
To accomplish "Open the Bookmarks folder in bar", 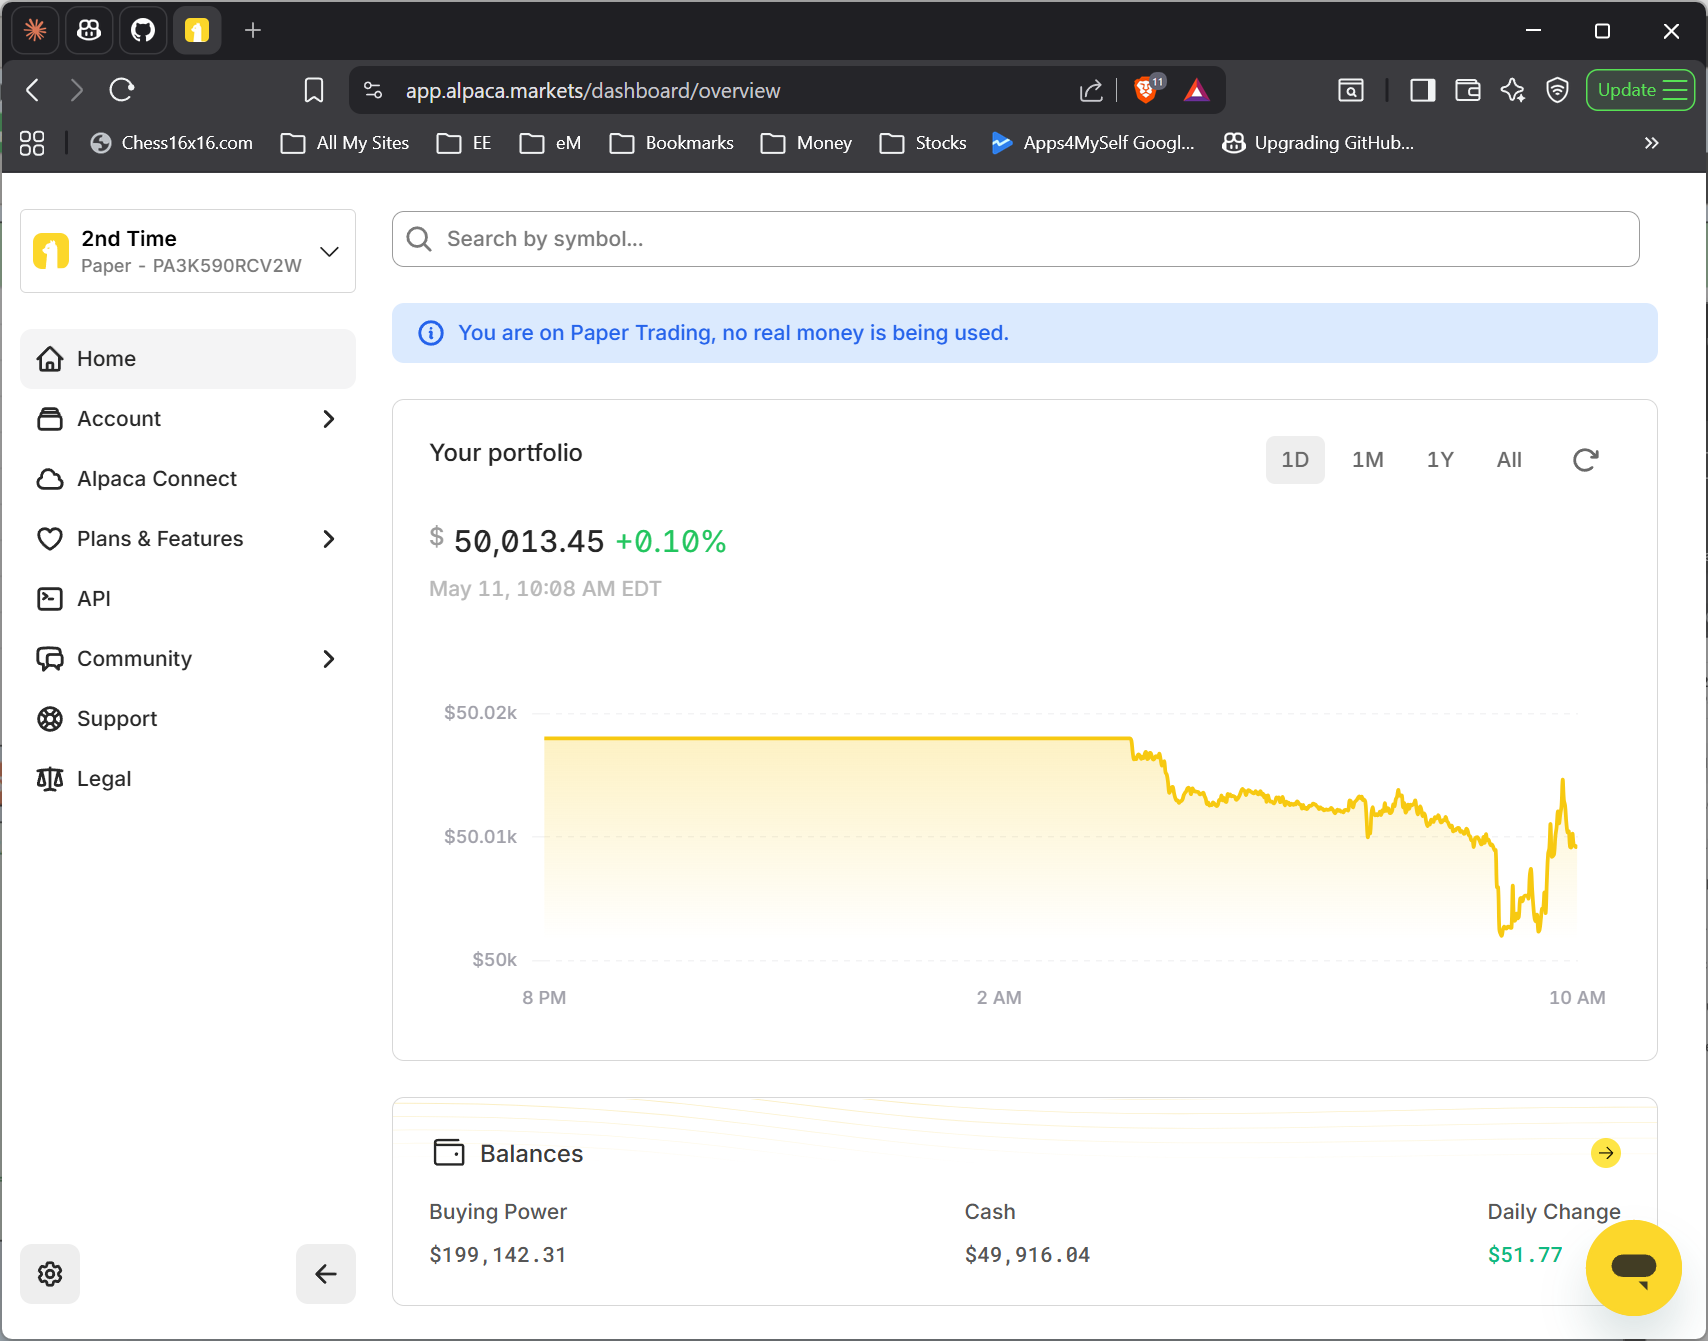I will tap(672, 143).
